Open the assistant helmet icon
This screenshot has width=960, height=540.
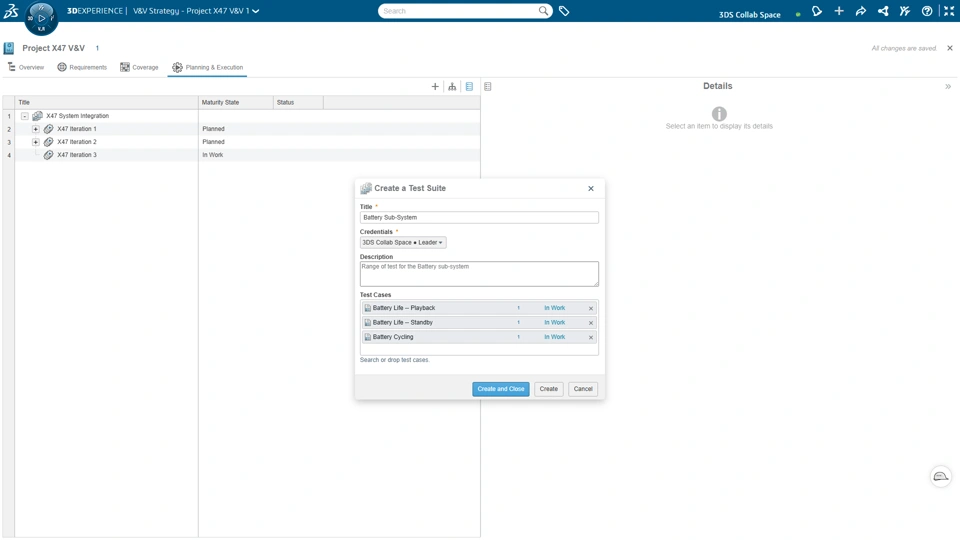pyautogui.click(x=940, y=476)
